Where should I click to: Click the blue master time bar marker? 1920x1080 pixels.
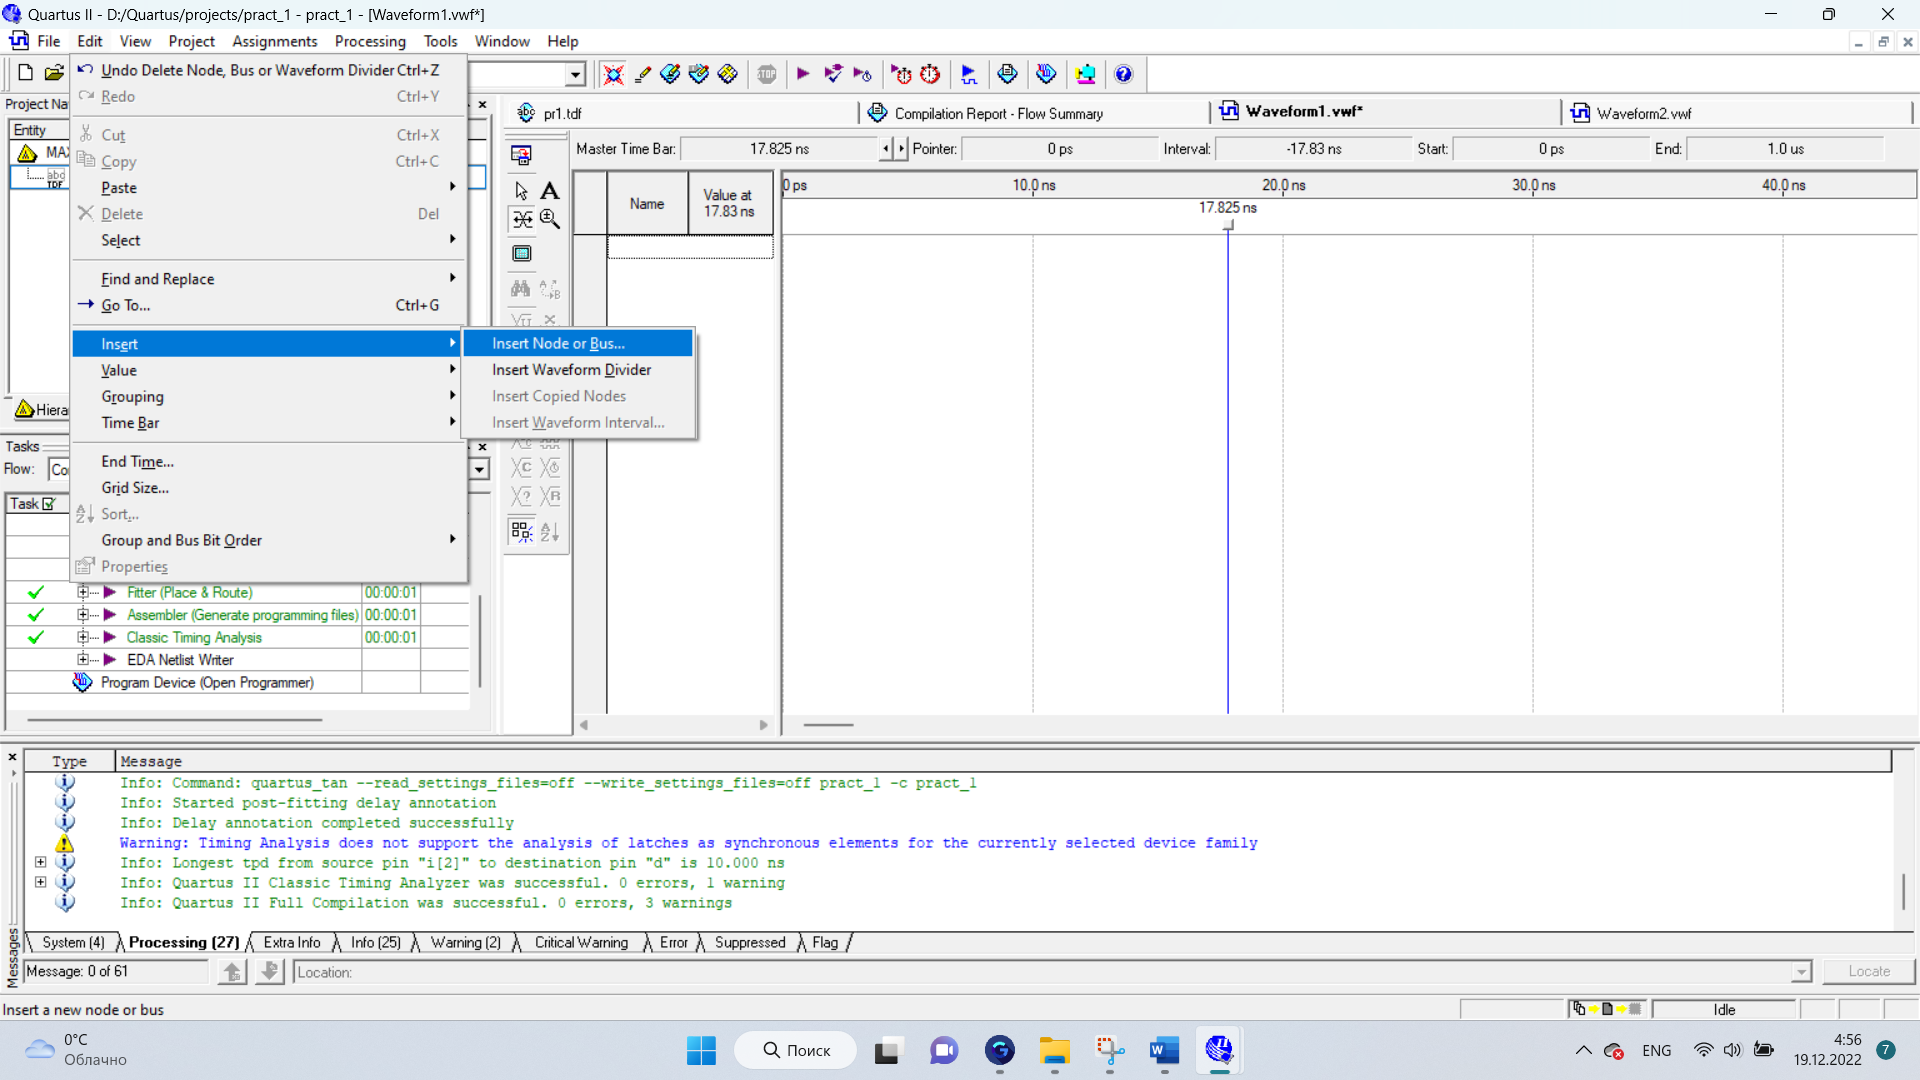tap(1228, 226)
